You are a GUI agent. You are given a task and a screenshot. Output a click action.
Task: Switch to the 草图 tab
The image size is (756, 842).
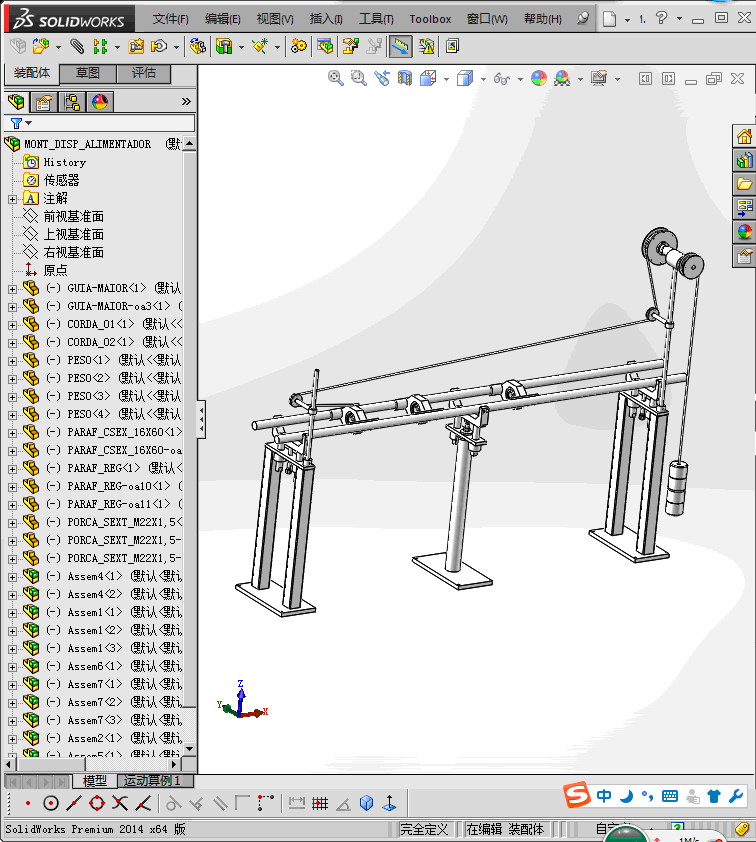[88, 73]
